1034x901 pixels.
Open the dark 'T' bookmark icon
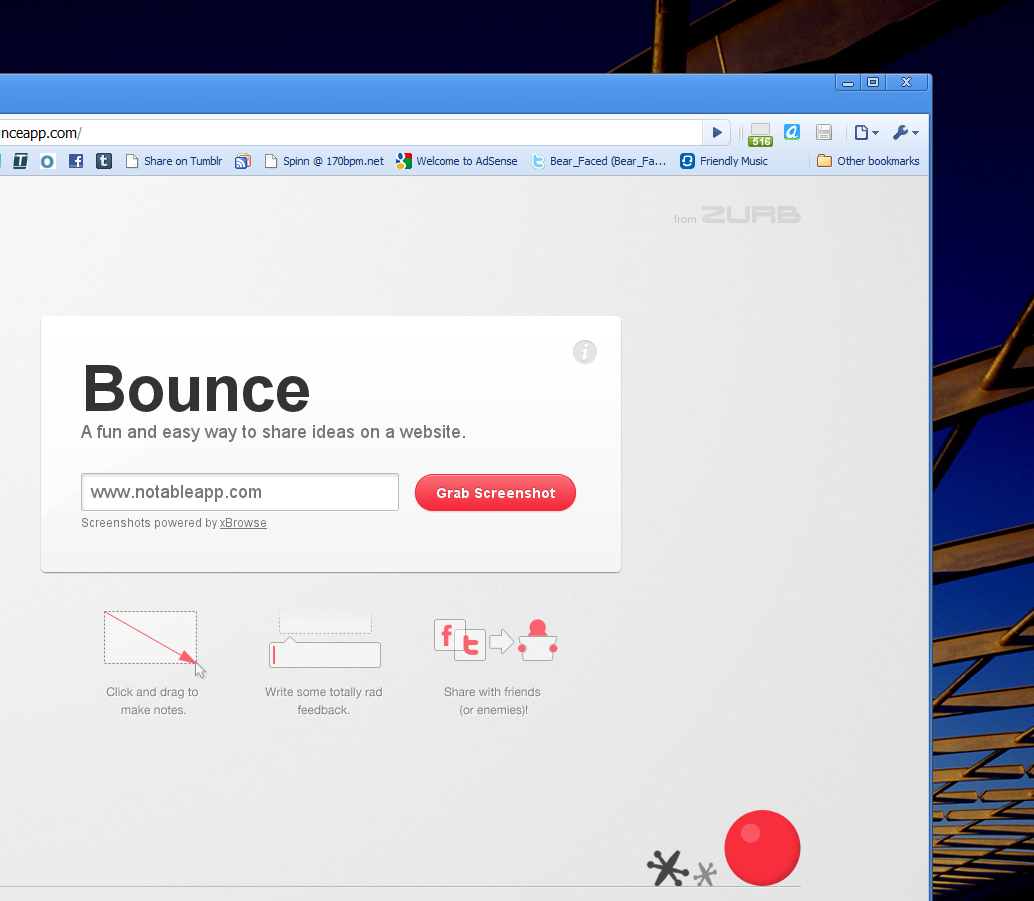tap(20, 161)
